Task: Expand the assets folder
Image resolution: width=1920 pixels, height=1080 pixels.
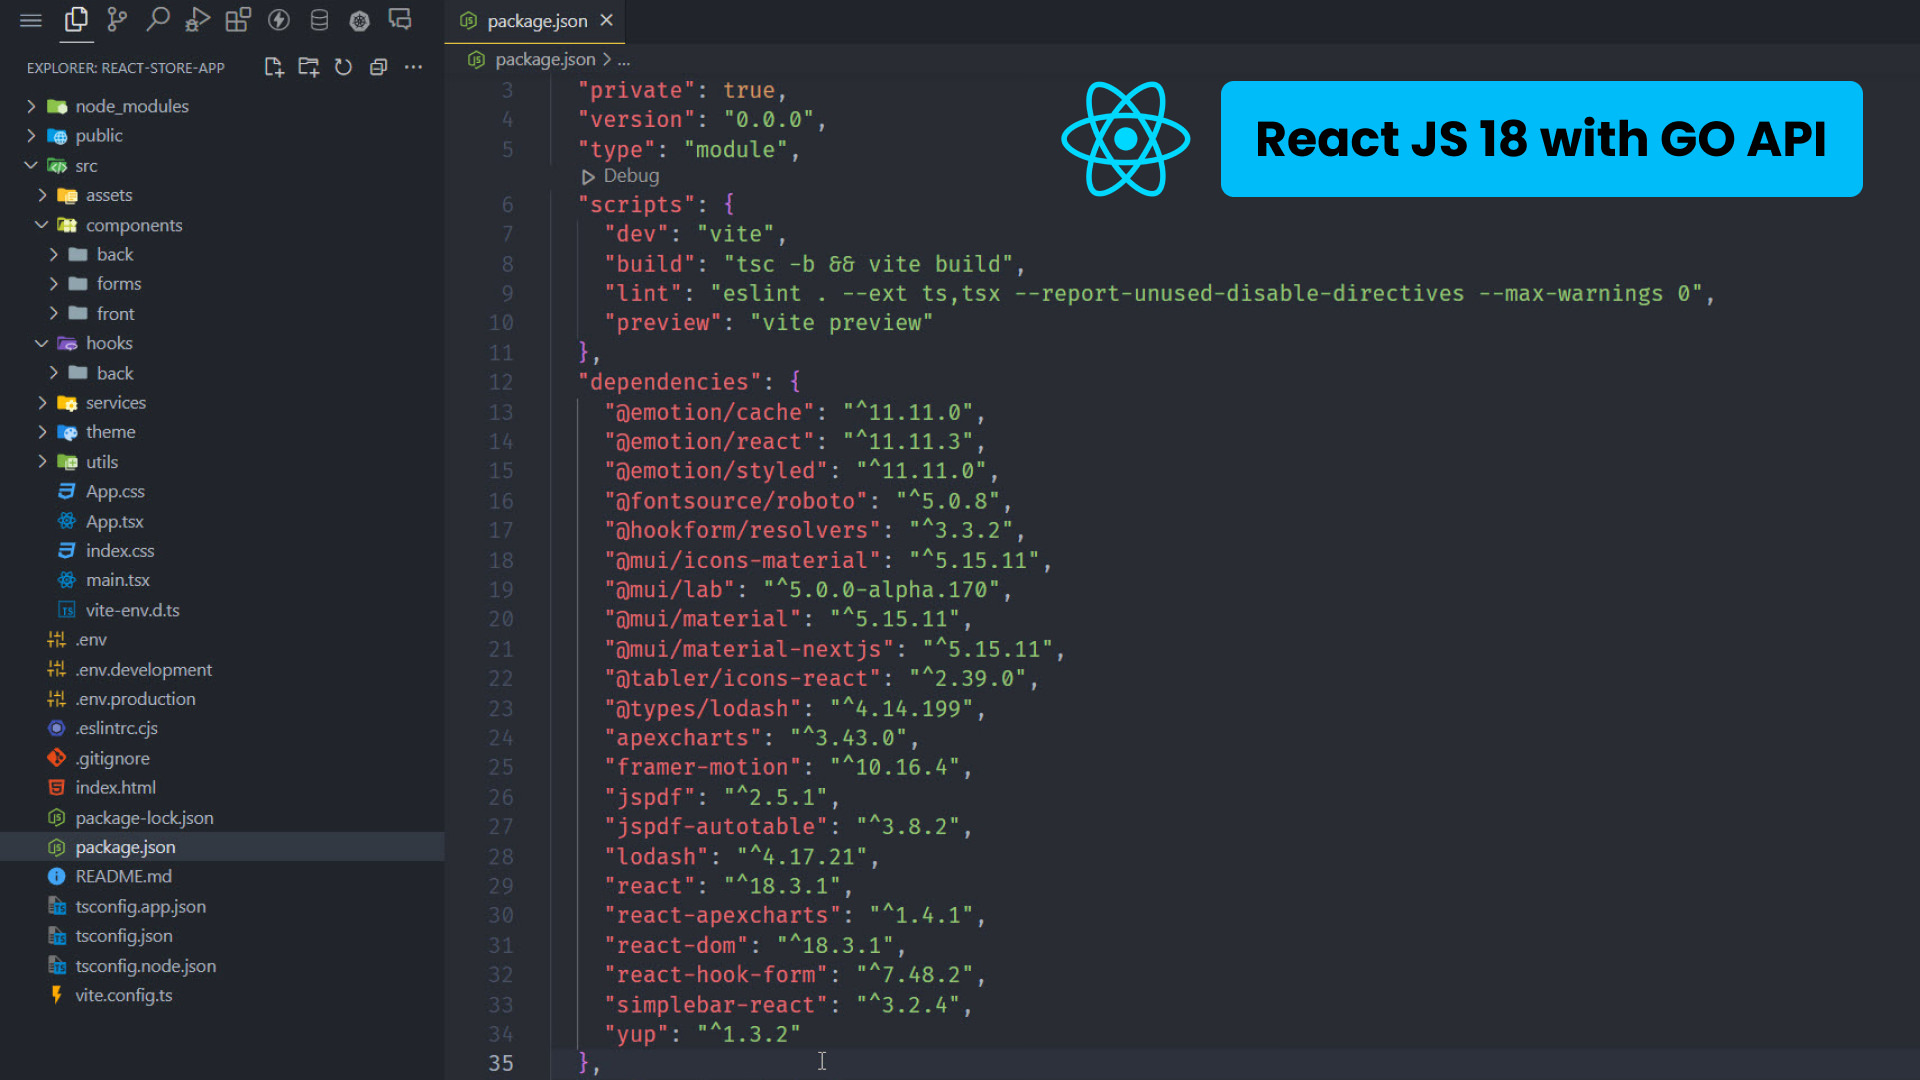Action: click(x=109, y=195)
